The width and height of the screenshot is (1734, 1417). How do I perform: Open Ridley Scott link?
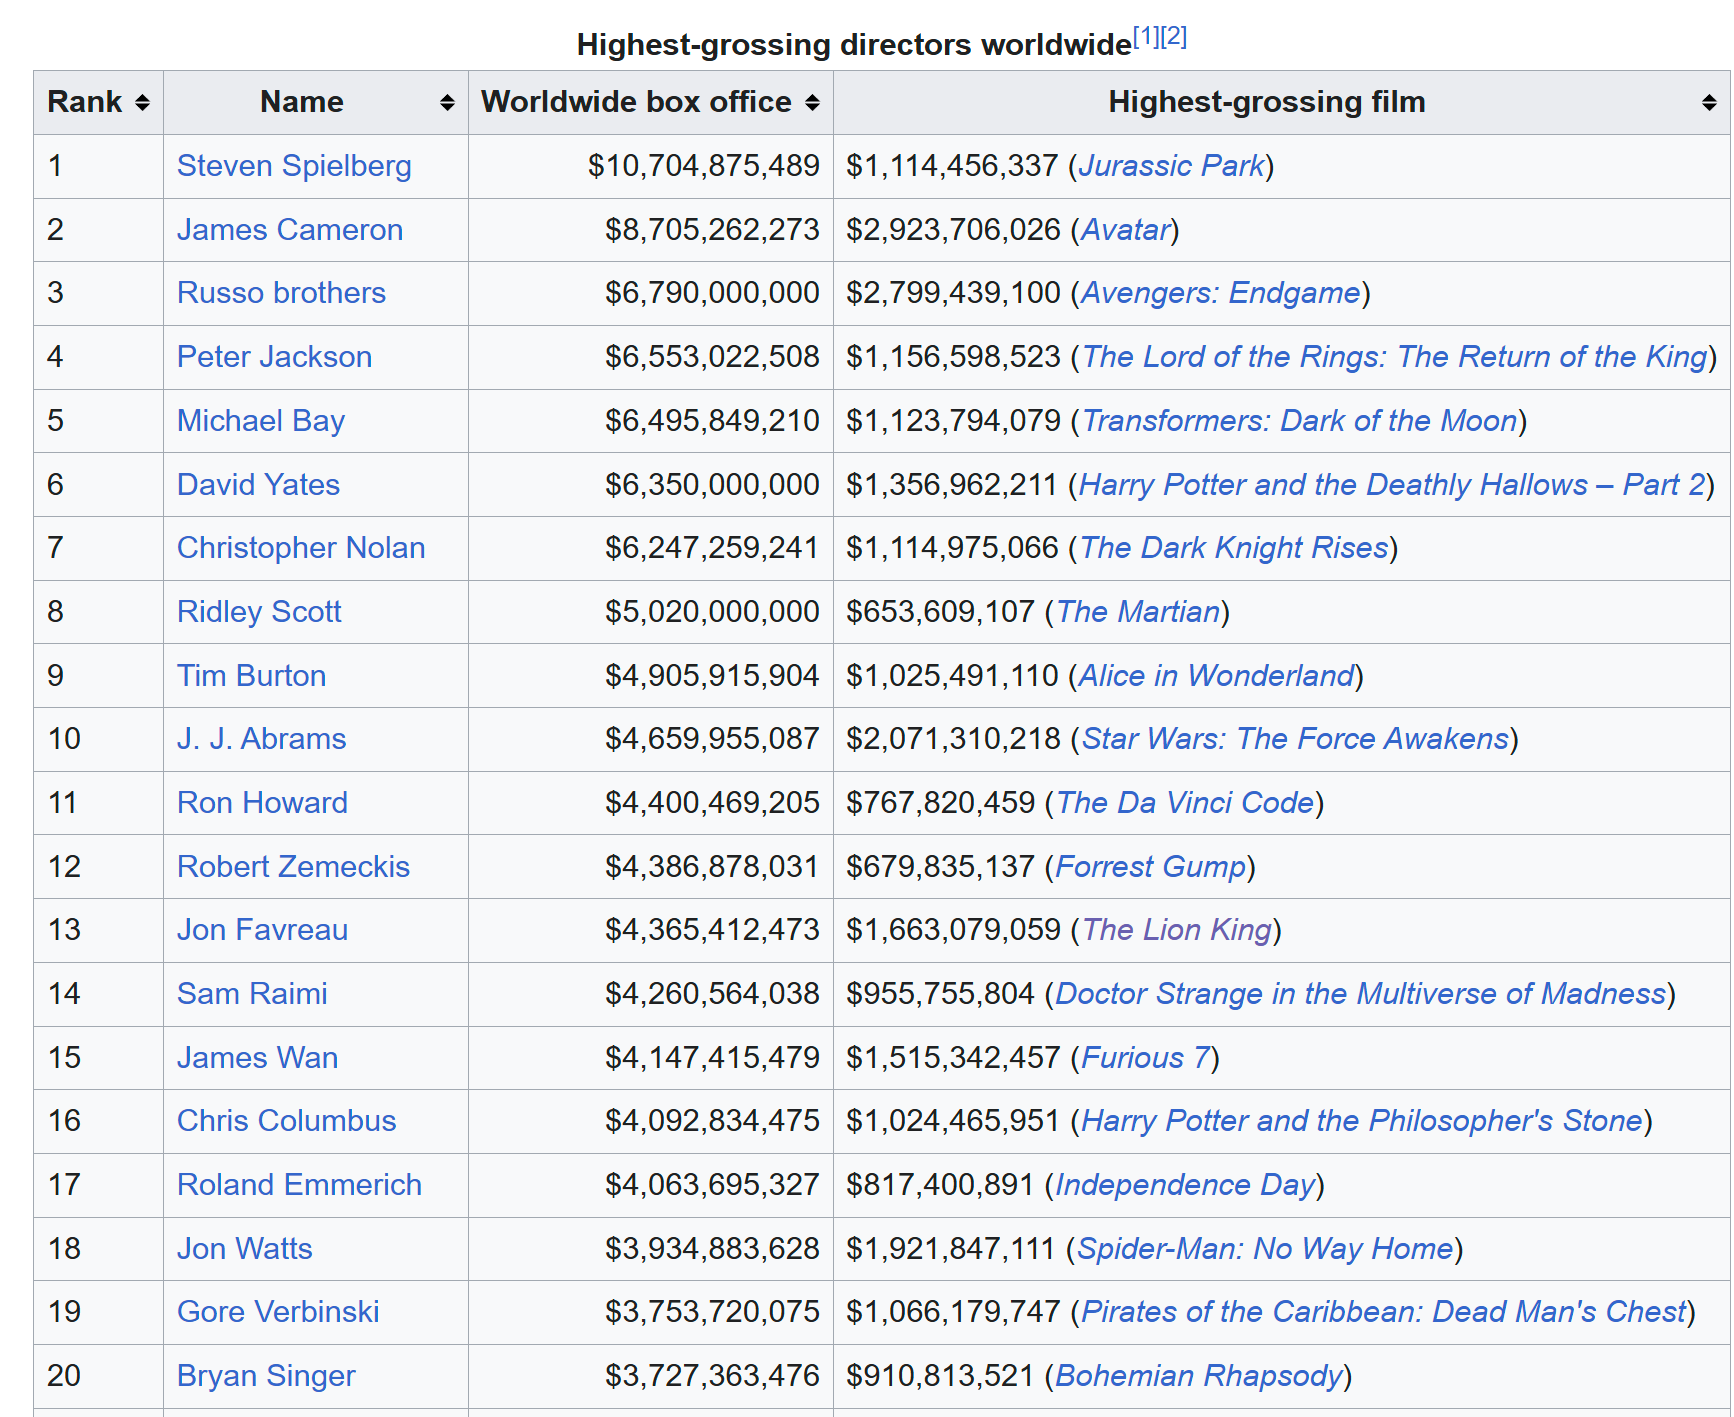point(259,612)
